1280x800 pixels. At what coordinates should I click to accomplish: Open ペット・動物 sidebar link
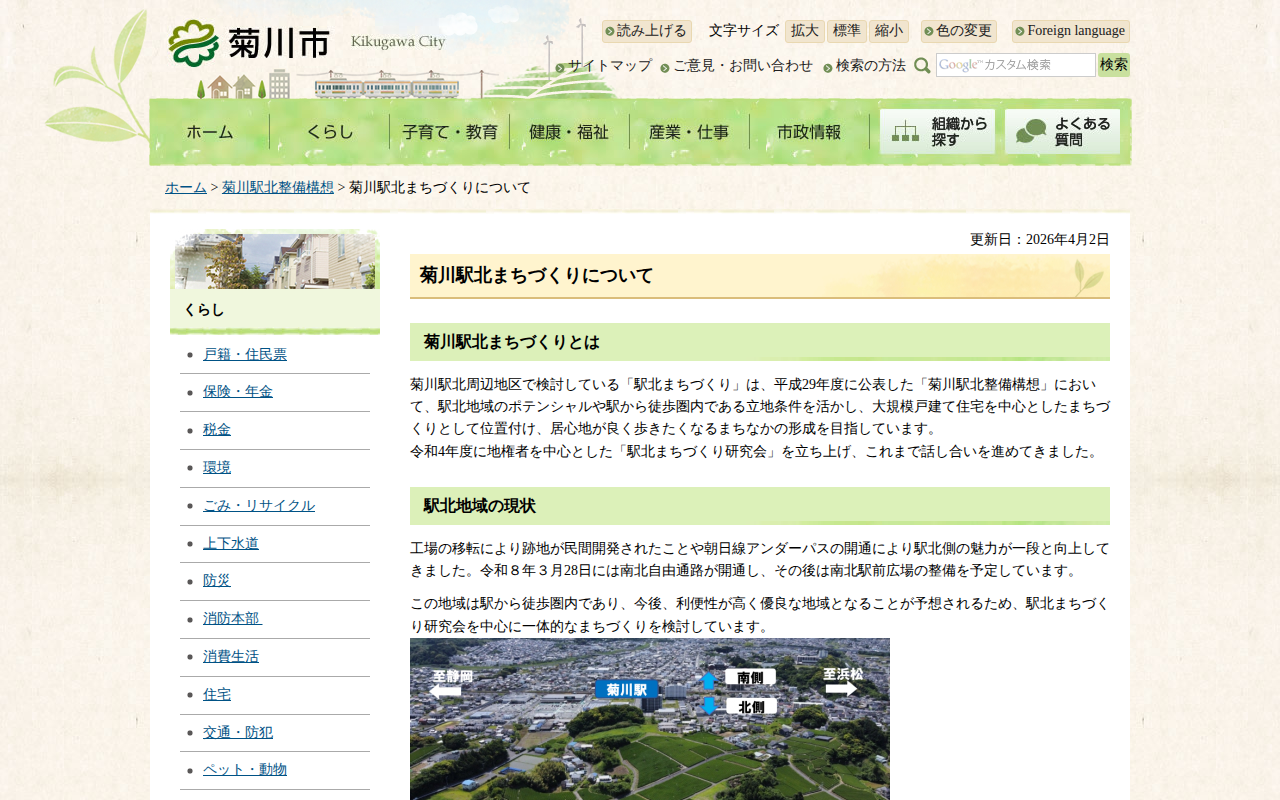pyautogui.click(x=245, y=770)
